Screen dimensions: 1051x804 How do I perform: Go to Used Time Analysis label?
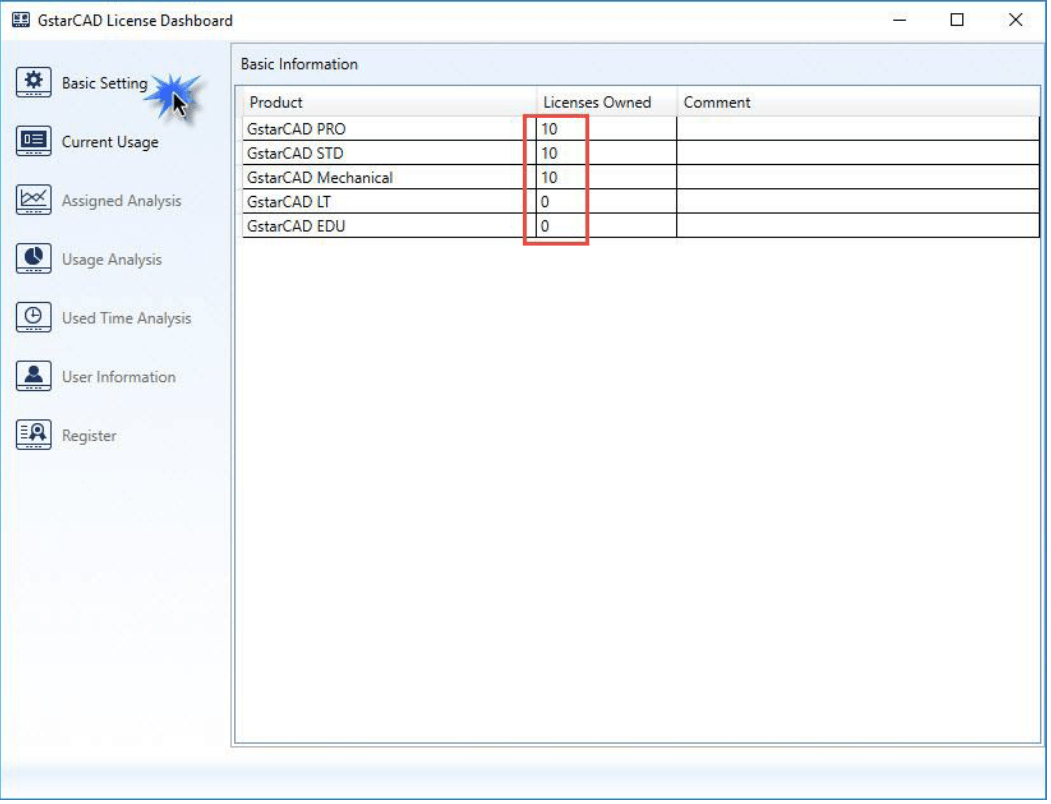pos(127,318)
